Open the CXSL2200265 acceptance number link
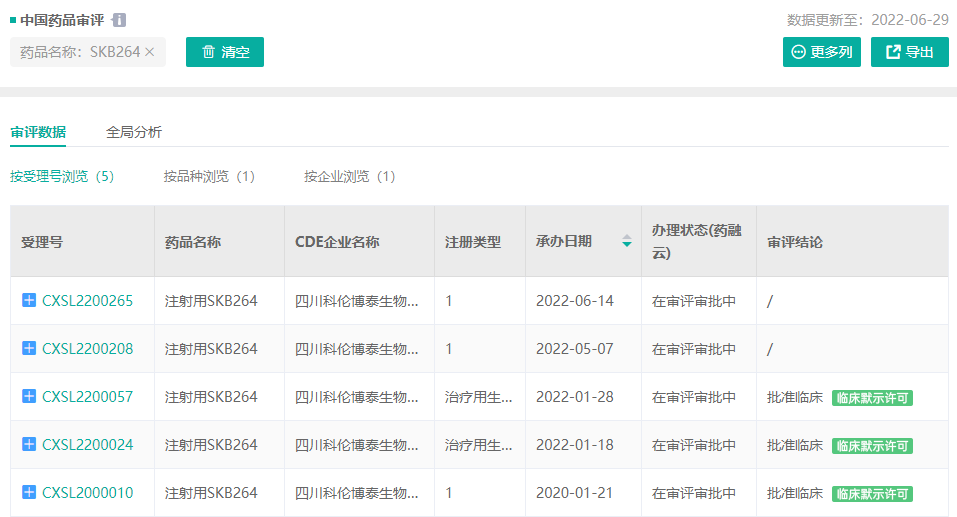The width and height of the screenshot is (957, 517). coord(87,301)
